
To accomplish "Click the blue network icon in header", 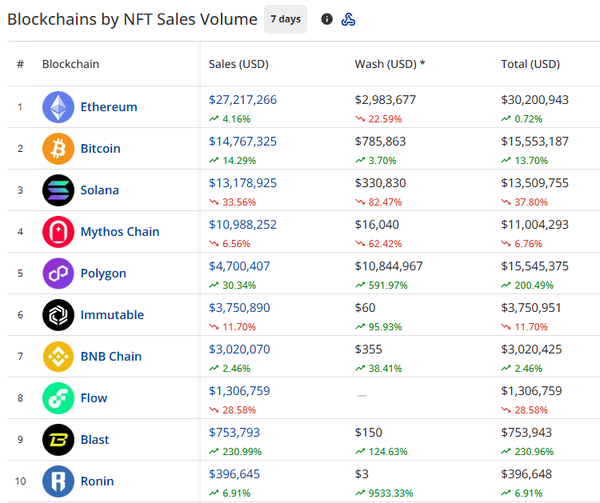I will coord(349,19).
